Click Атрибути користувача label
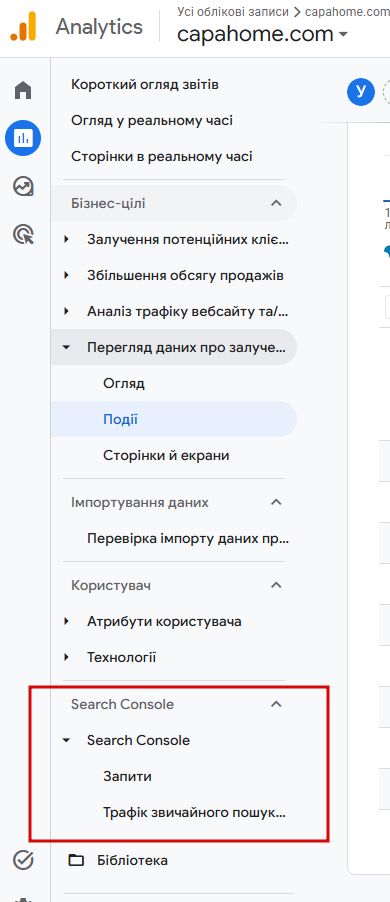This screenshot has height=902, width=390. point(164,621)
